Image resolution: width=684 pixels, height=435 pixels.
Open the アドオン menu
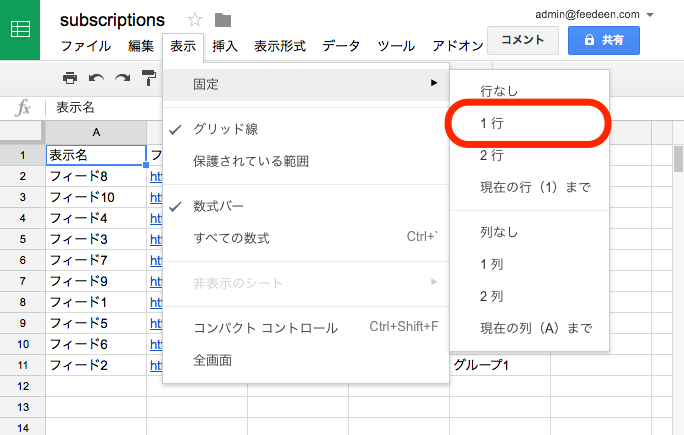[458, 46]
